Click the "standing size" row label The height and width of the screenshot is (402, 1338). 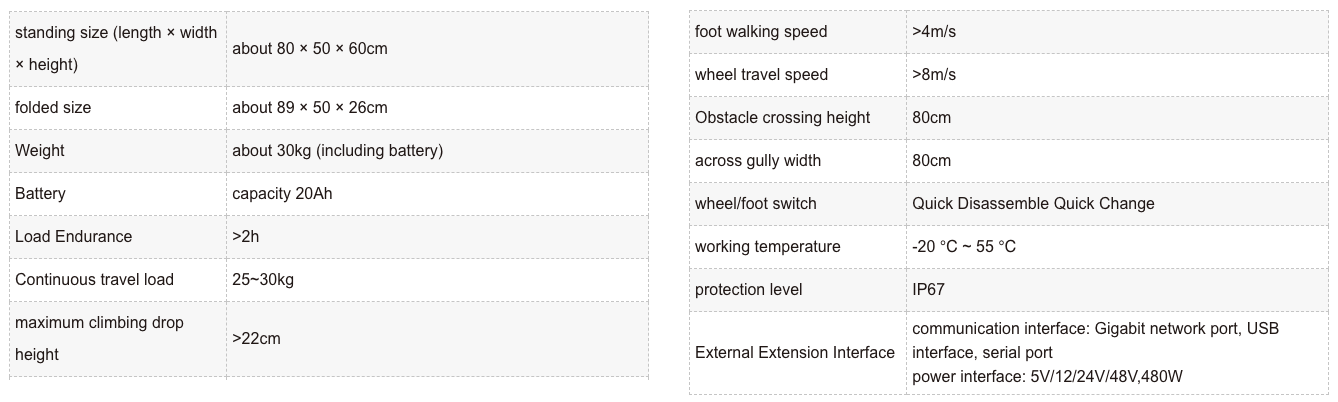116,48
